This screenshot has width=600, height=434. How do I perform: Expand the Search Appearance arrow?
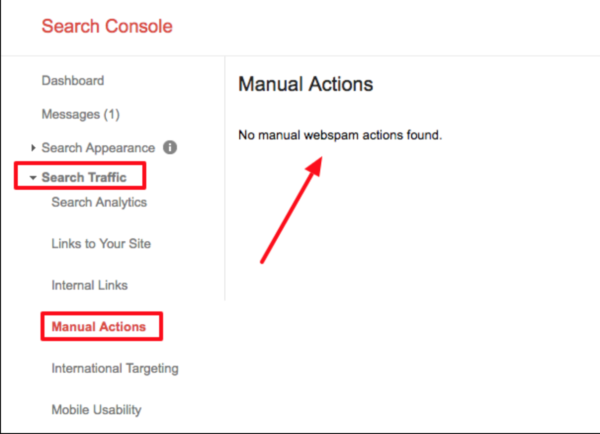33,148
